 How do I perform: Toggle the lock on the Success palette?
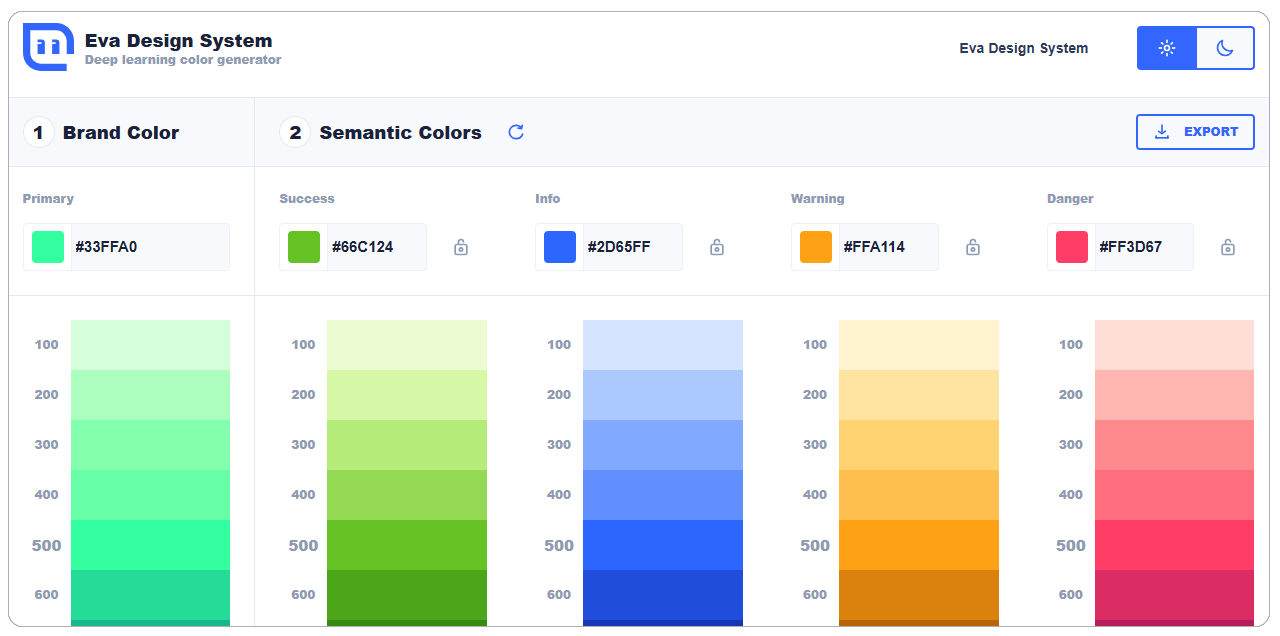pyautogui.click(x=460, y=246)
